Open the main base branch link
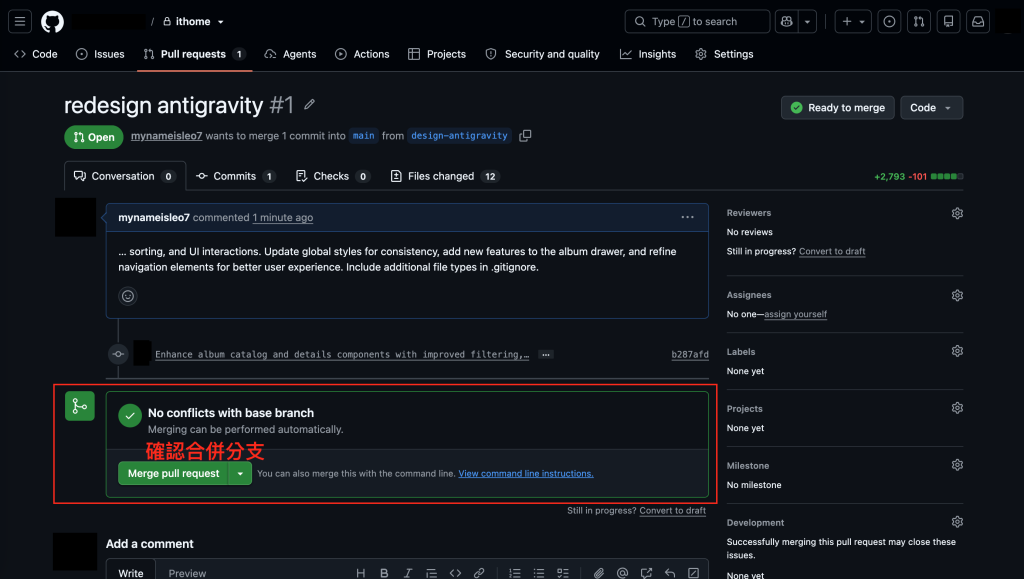This screenshot has width=1024, height=579. click(x=364, y=136)
